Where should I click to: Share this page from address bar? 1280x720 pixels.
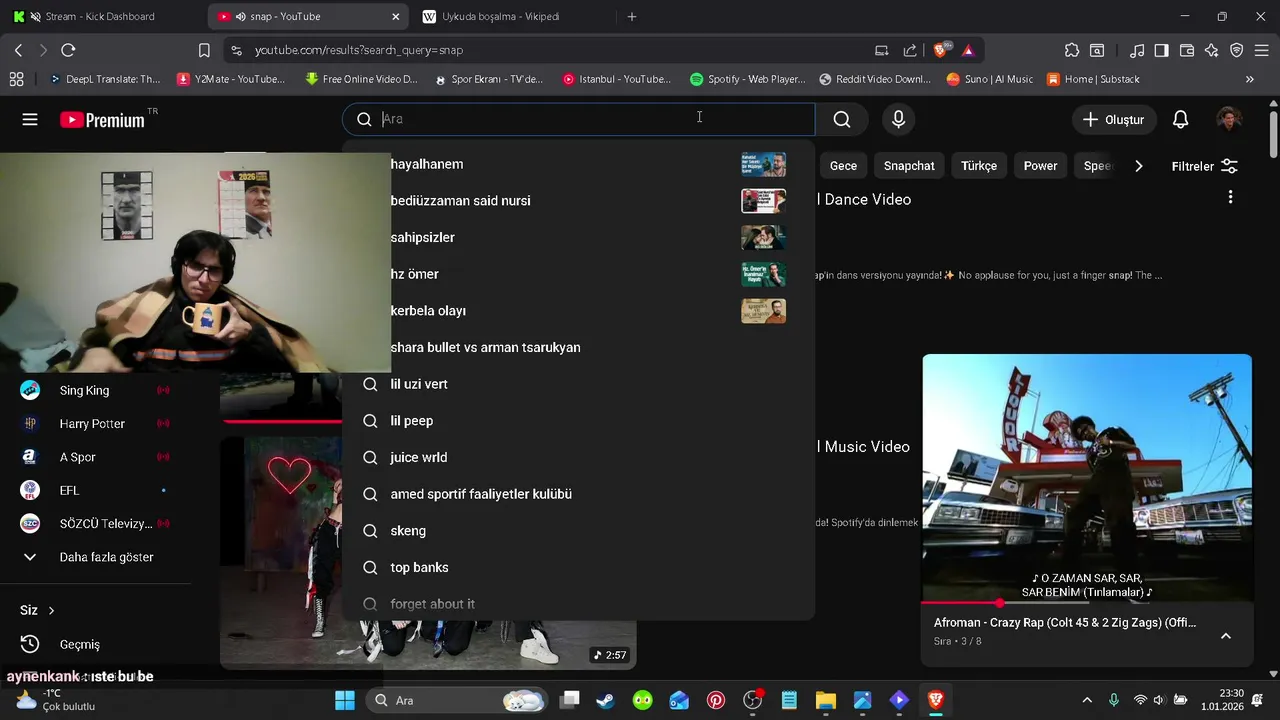tap(910, 50)
